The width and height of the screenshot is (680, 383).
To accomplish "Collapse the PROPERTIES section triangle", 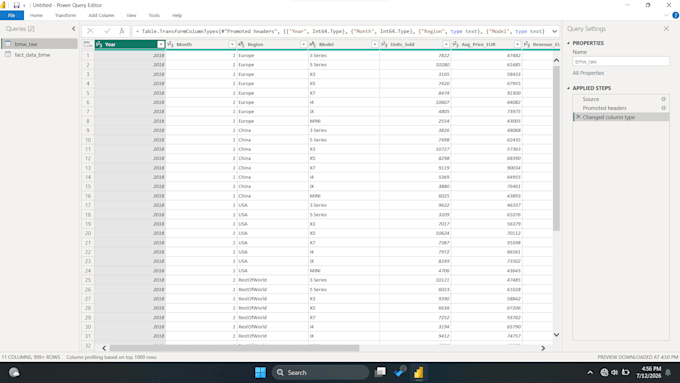I will [569, 43].
